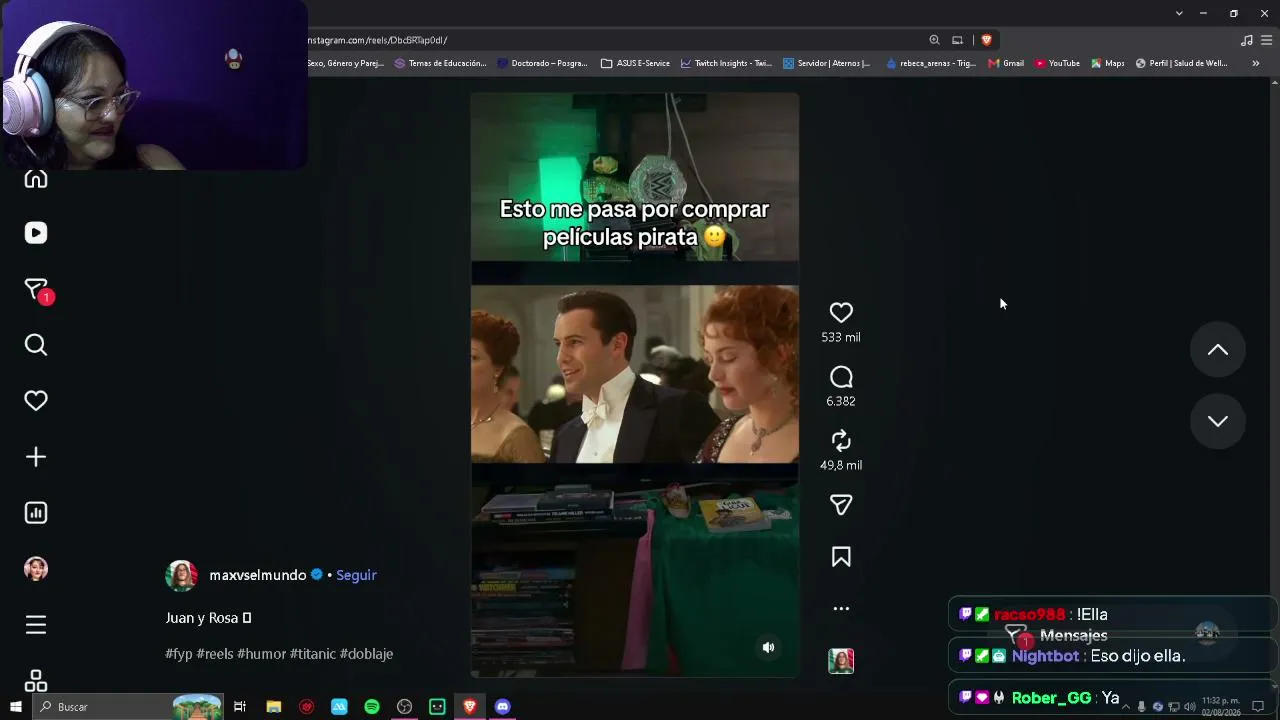
Task: Open Instagram search in sidebar
Action: click(x=36, y=345)
